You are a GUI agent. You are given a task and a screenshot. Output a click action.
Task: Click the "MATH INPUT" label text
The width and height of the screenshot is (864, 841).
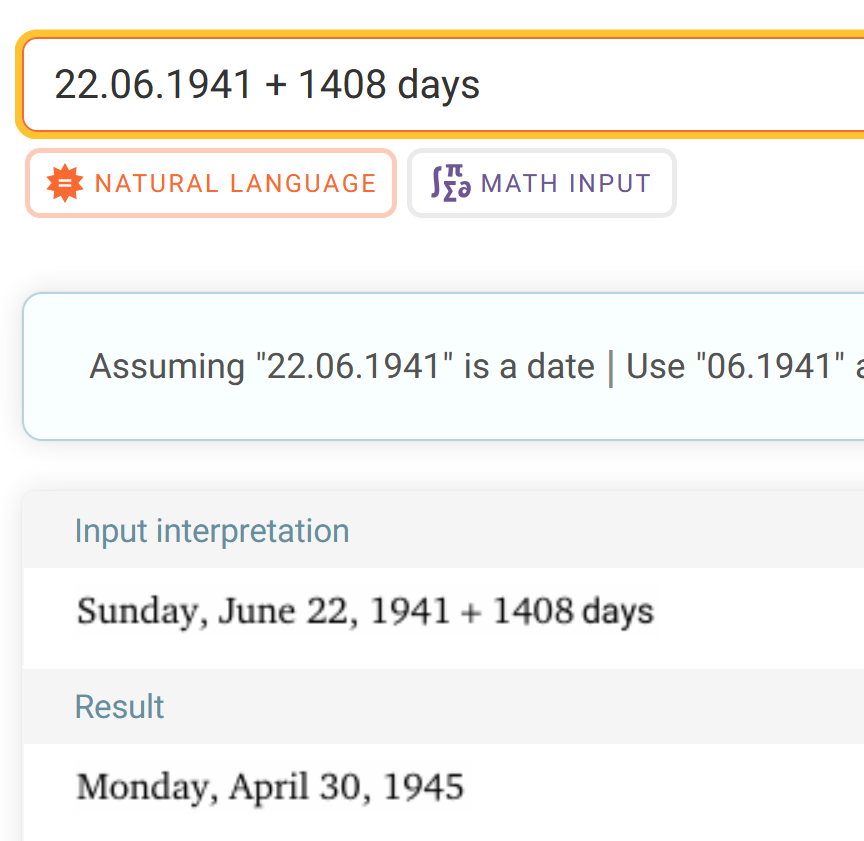point(566,183)
